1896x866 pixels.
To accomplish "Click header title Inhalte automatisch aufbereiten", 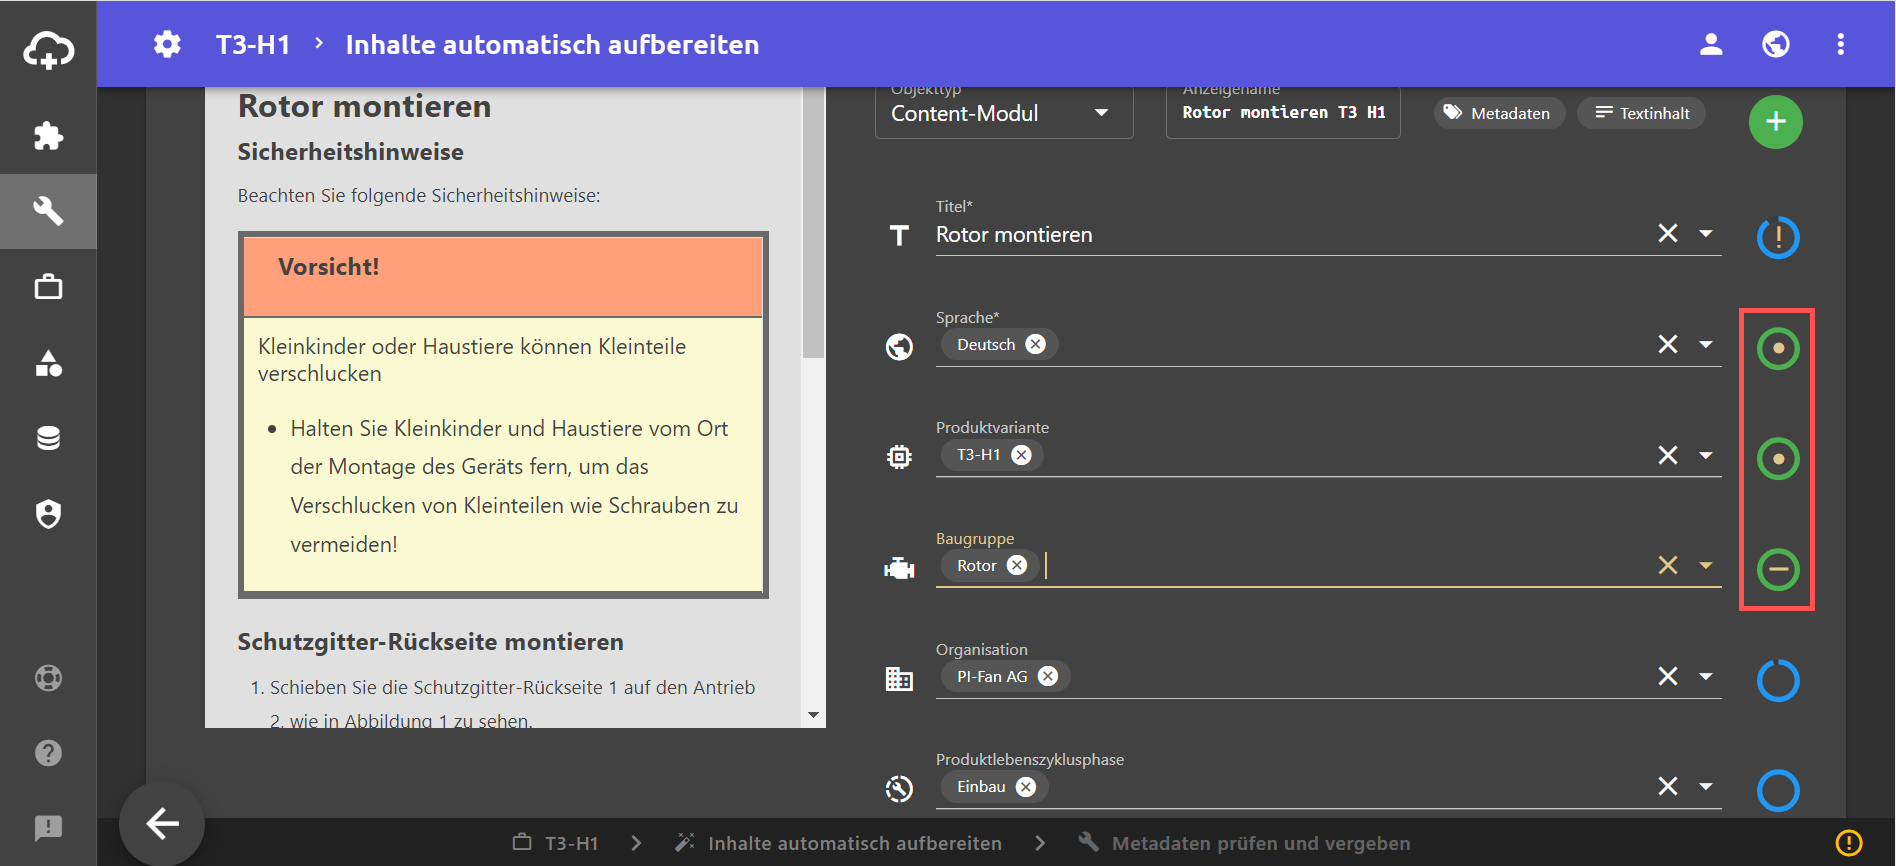I will pos(552,45).
